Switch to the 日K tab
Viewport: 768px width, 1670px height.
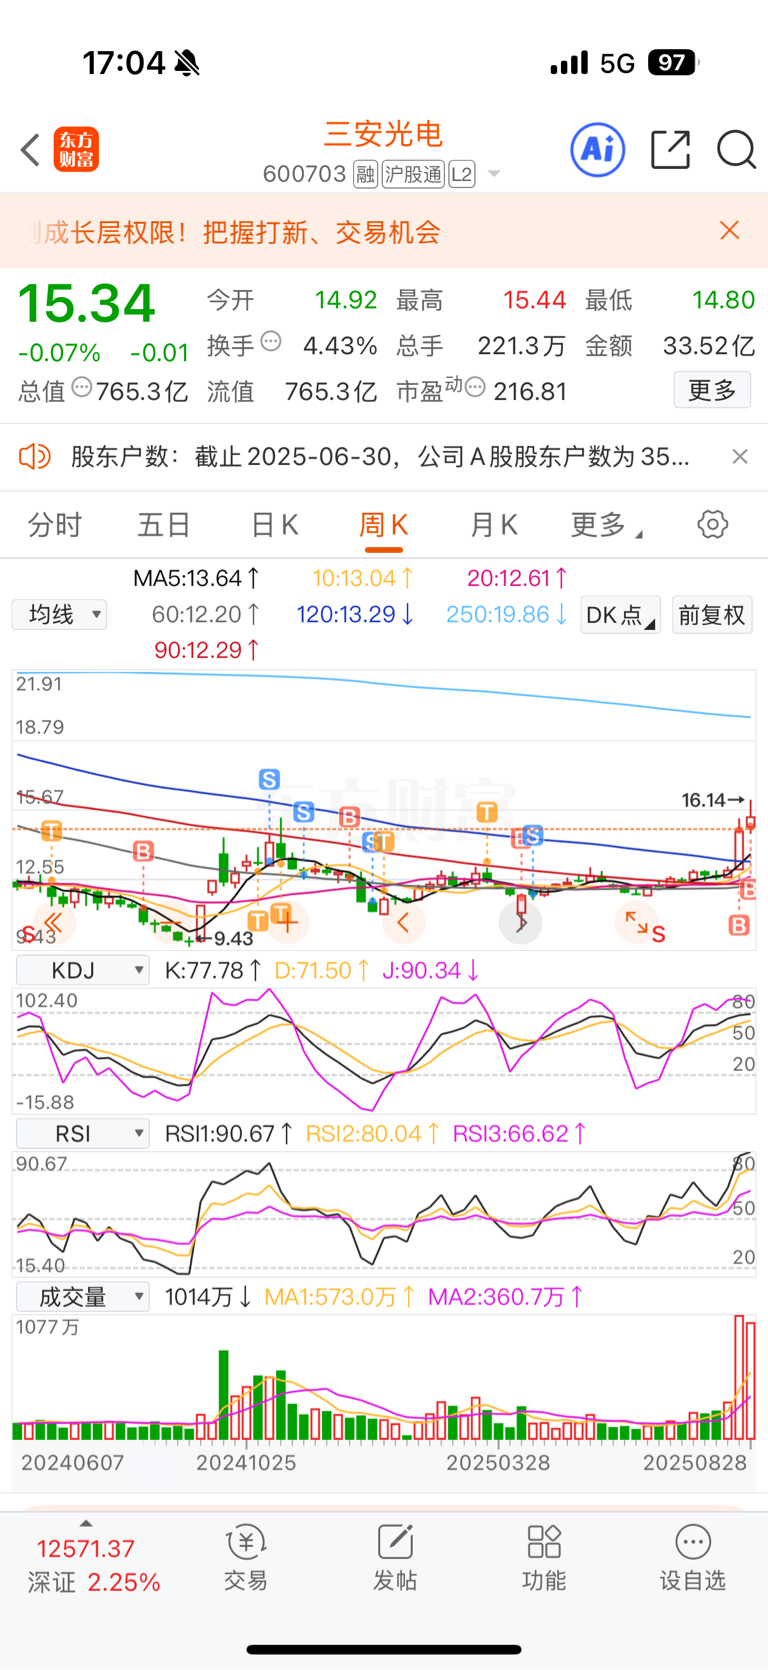pos(275,524)
